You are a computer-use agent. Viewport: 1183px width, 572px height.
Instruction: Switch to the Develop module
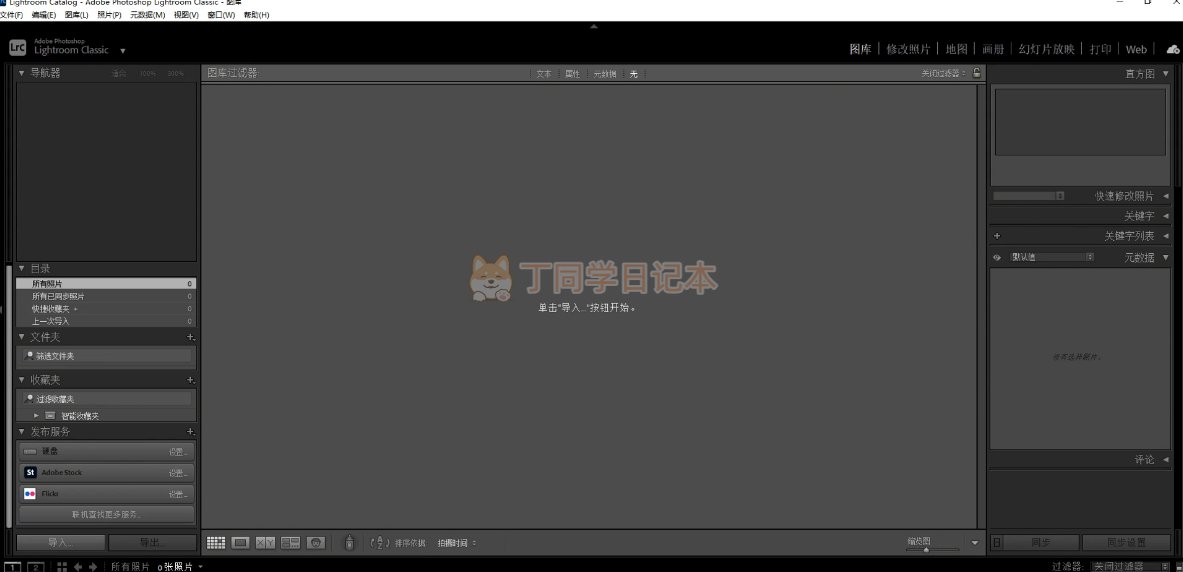[x=908, y=49]
